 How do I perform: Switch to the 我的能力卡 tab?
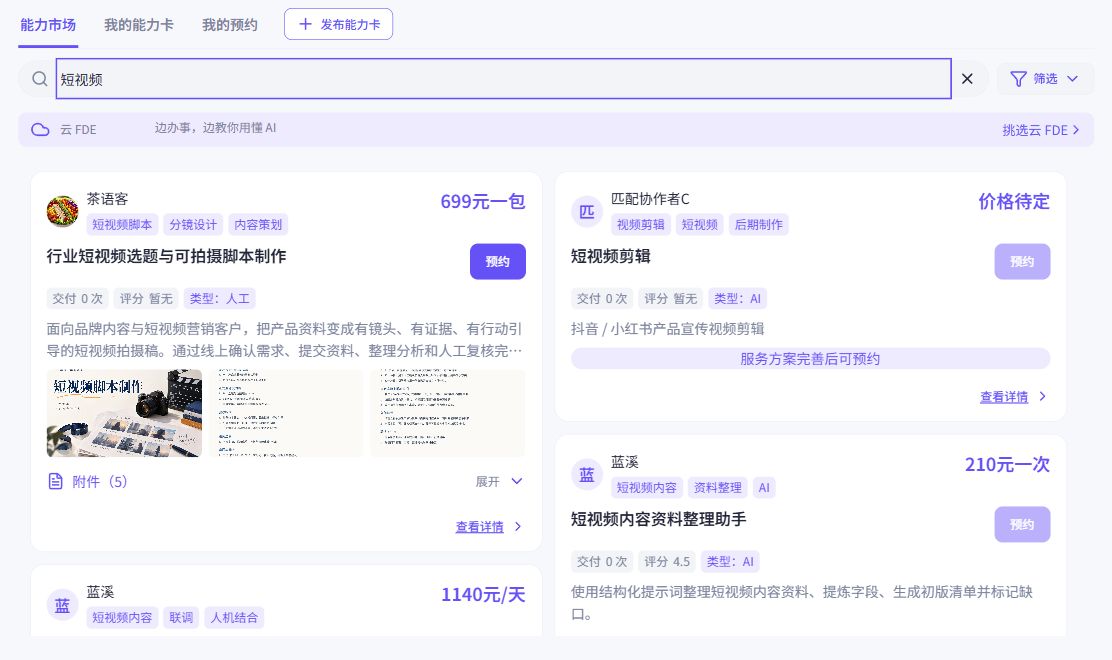coord(139,25)
